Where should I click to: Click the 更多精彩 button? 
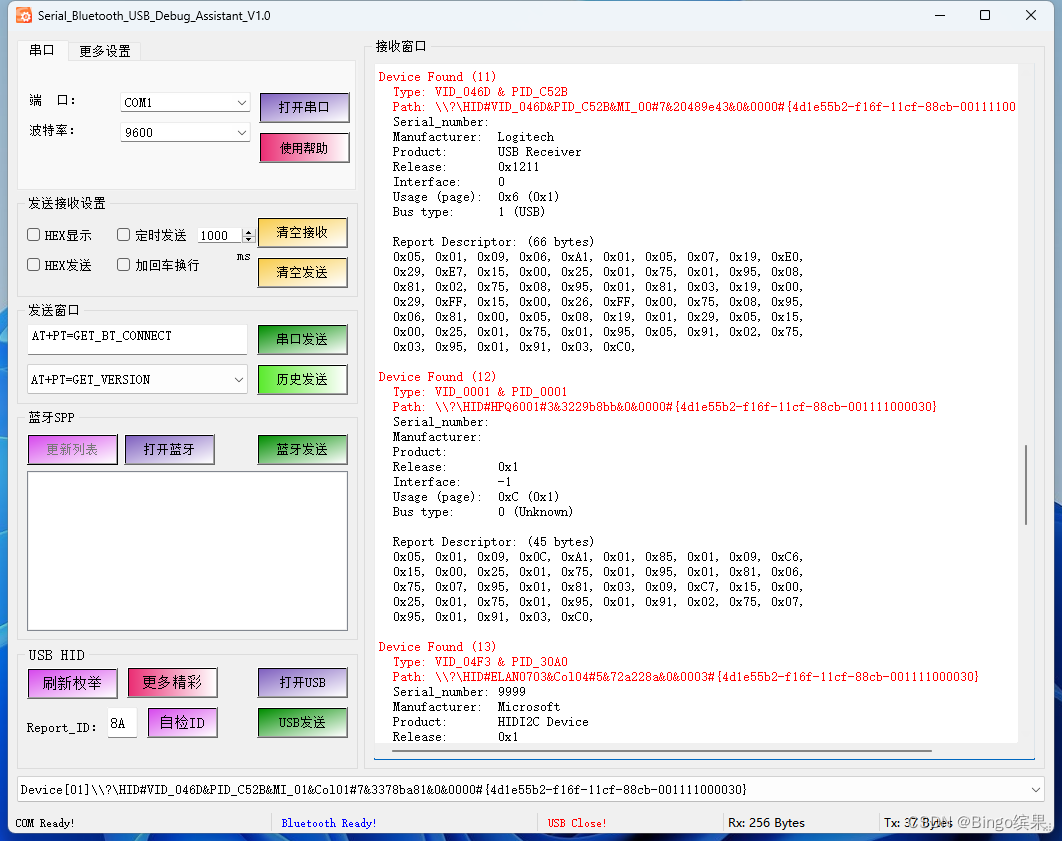[173, 683]
